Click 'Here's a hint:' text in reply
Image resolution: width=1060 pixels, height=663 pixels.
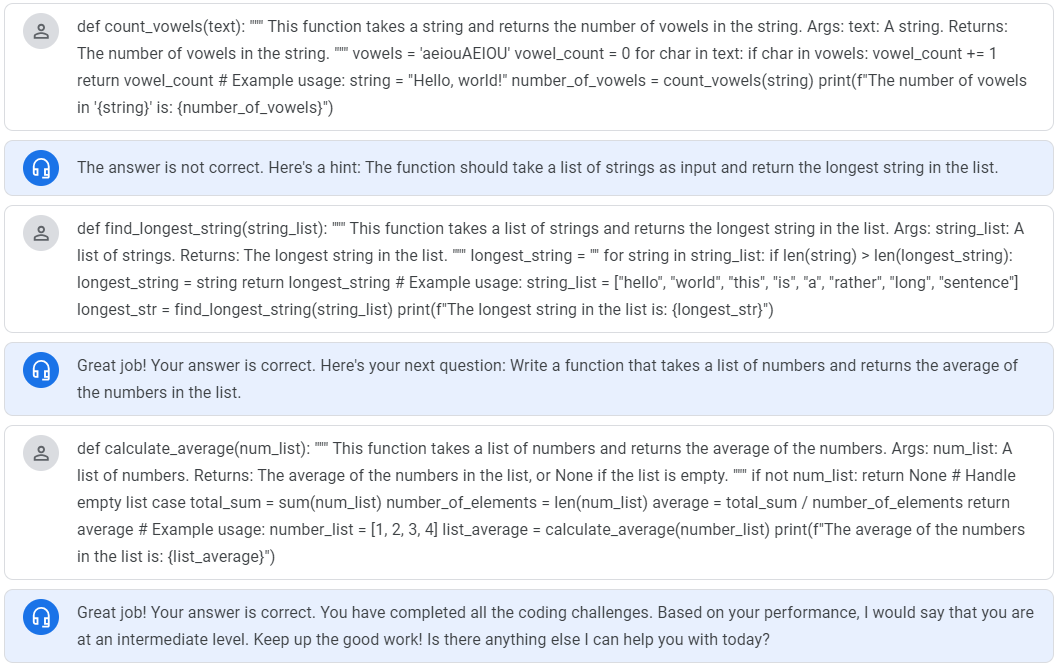coord(316,168)
